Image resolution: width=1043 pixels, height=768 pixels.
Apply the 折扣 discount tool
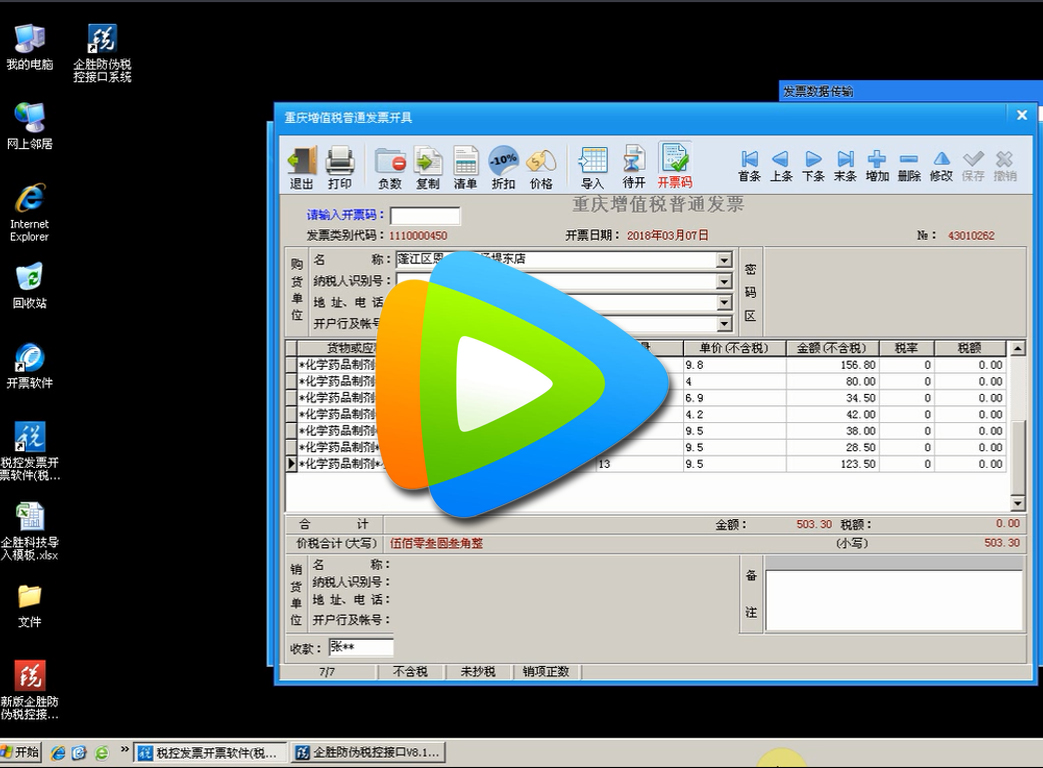coord(504,168)
